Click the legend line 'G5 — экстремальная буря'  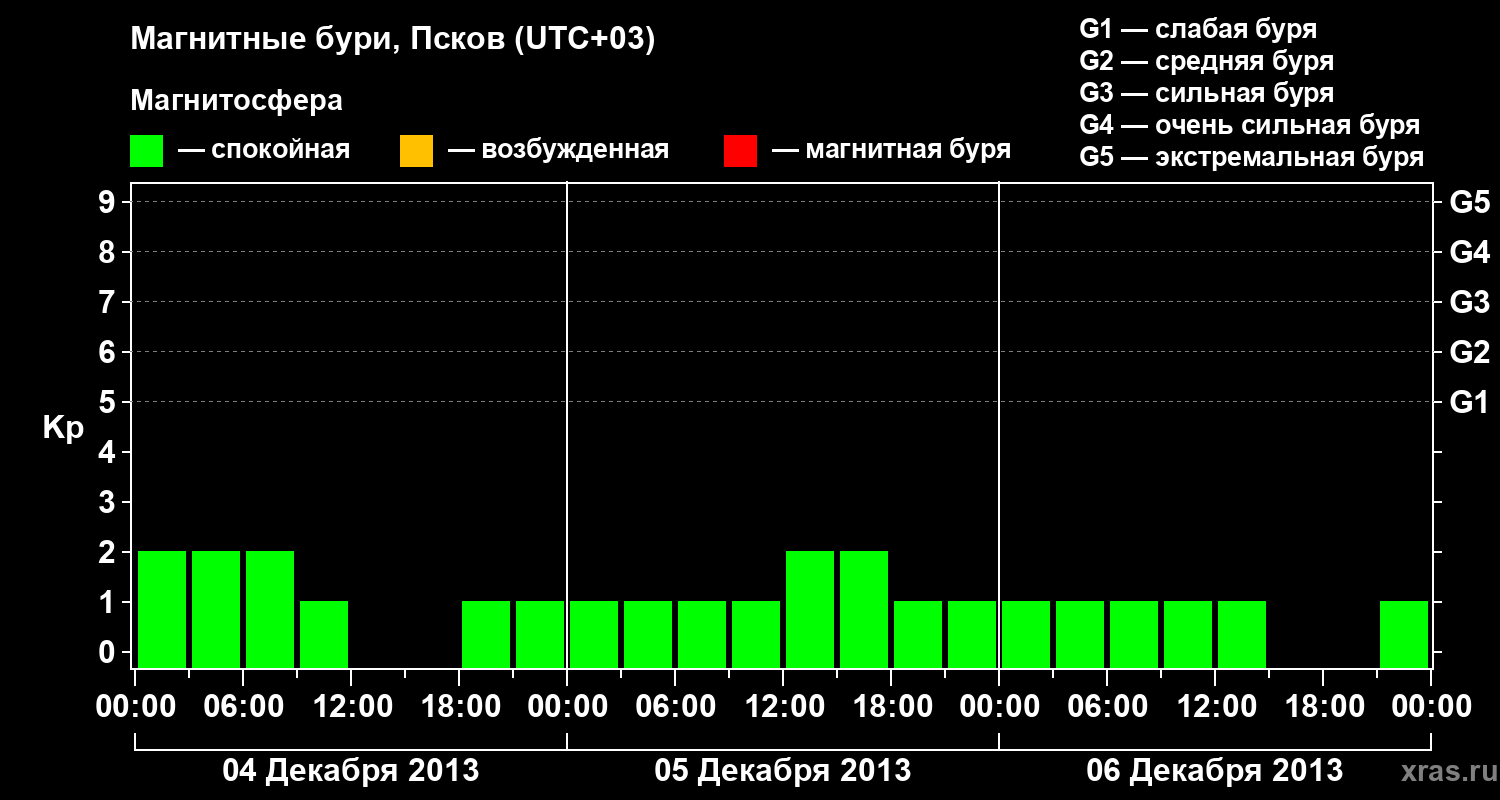pyautogui.click(x=1252, y=157)
